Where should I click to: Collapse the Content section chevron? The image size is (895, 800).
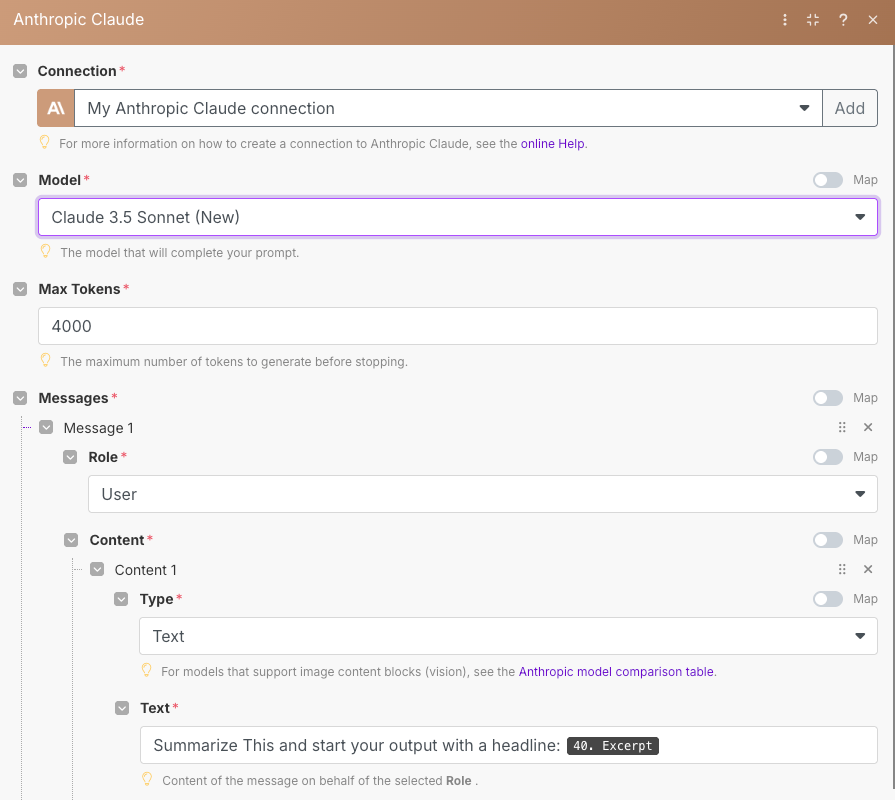tap(71, 540)
